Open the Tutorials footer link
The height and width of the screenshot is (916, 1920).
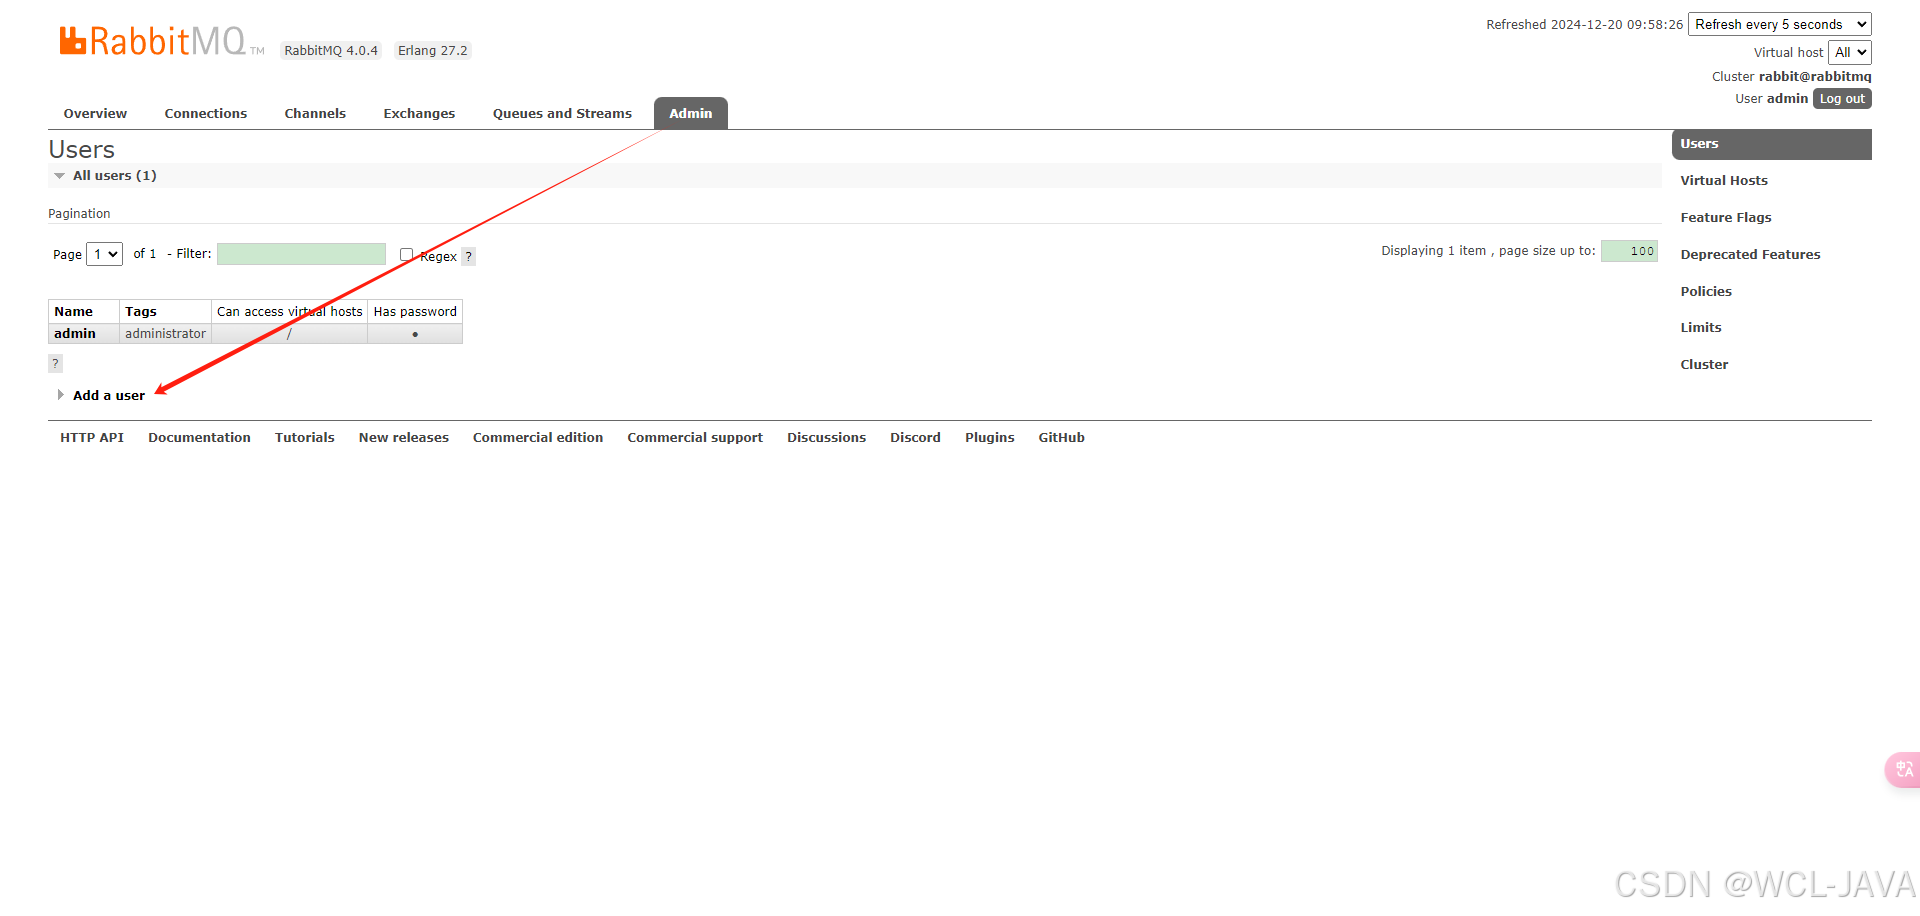point(305,437)
